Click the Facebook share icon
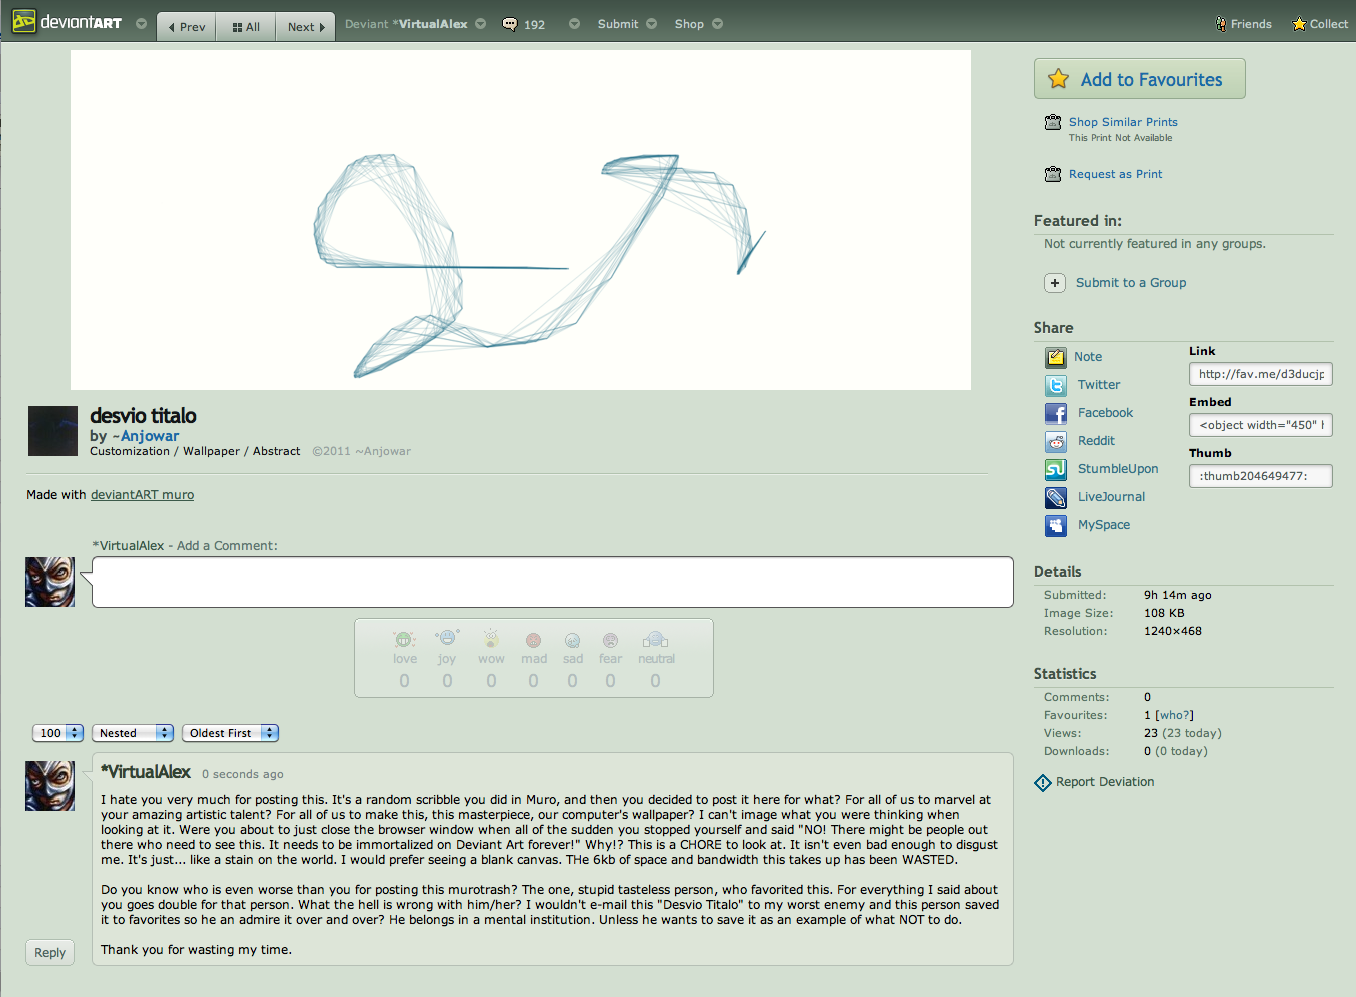The height and width of the screenshot is (997, 1356). point(1056,413)
